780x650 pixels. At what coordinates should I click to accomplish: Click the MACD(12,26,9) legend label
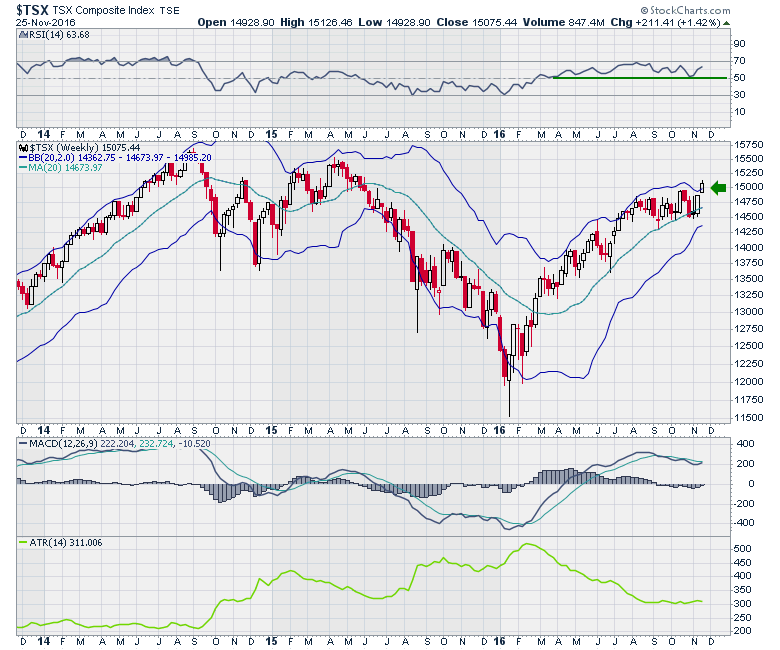click(x=65, y=444)
